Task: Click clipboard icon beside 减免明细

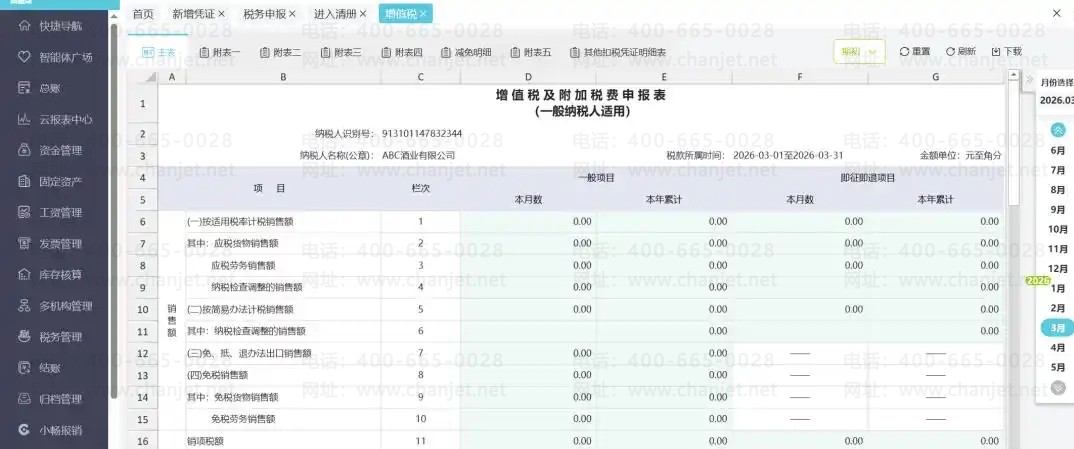Action: (x=448, y=52)
